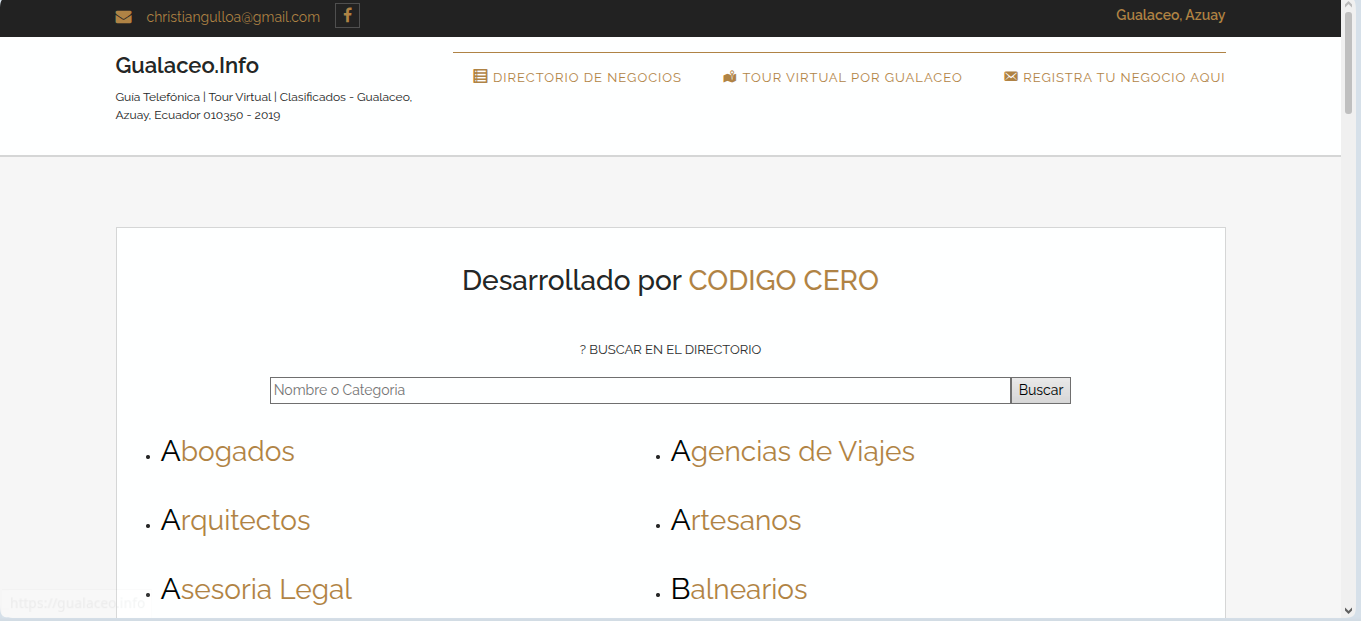
Task: Click the envelope email icon in top bar
Action: (124, 17)
